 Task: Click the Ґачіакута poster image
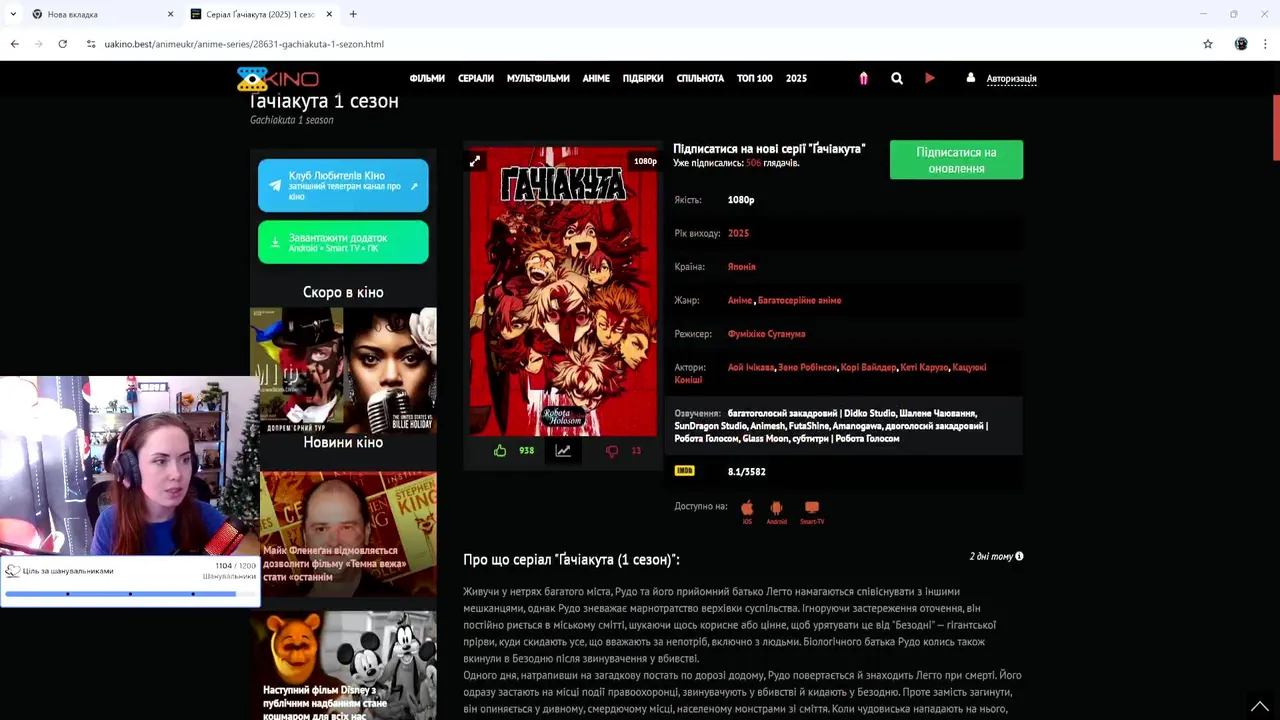(564, 290)
